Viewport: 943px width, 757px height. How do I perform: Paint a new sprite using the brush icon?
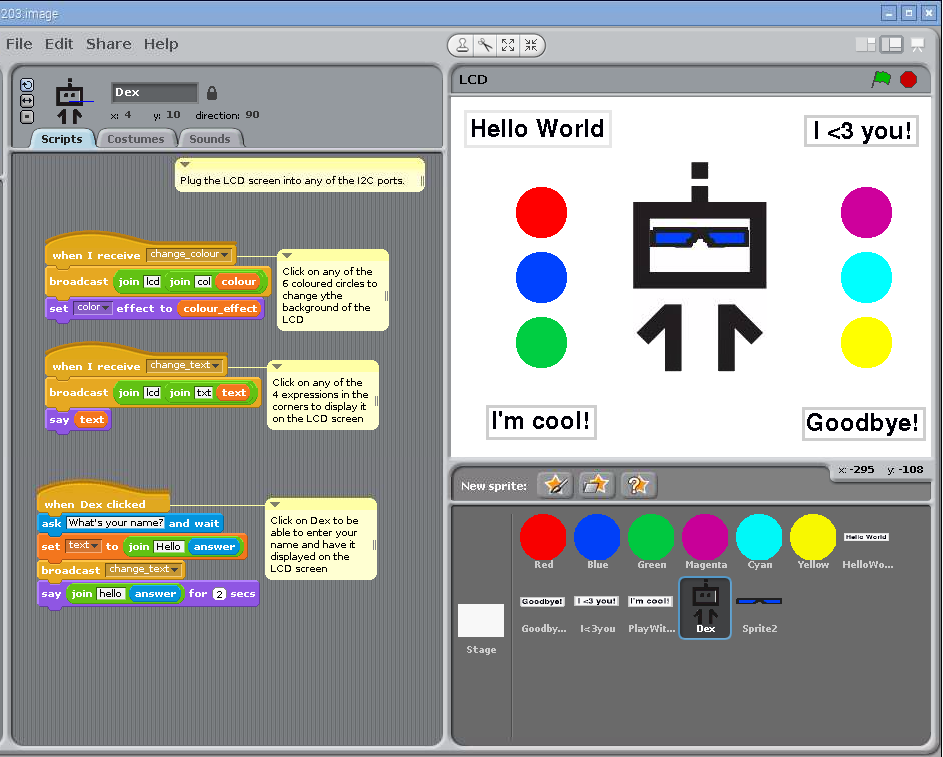(554, 485)
